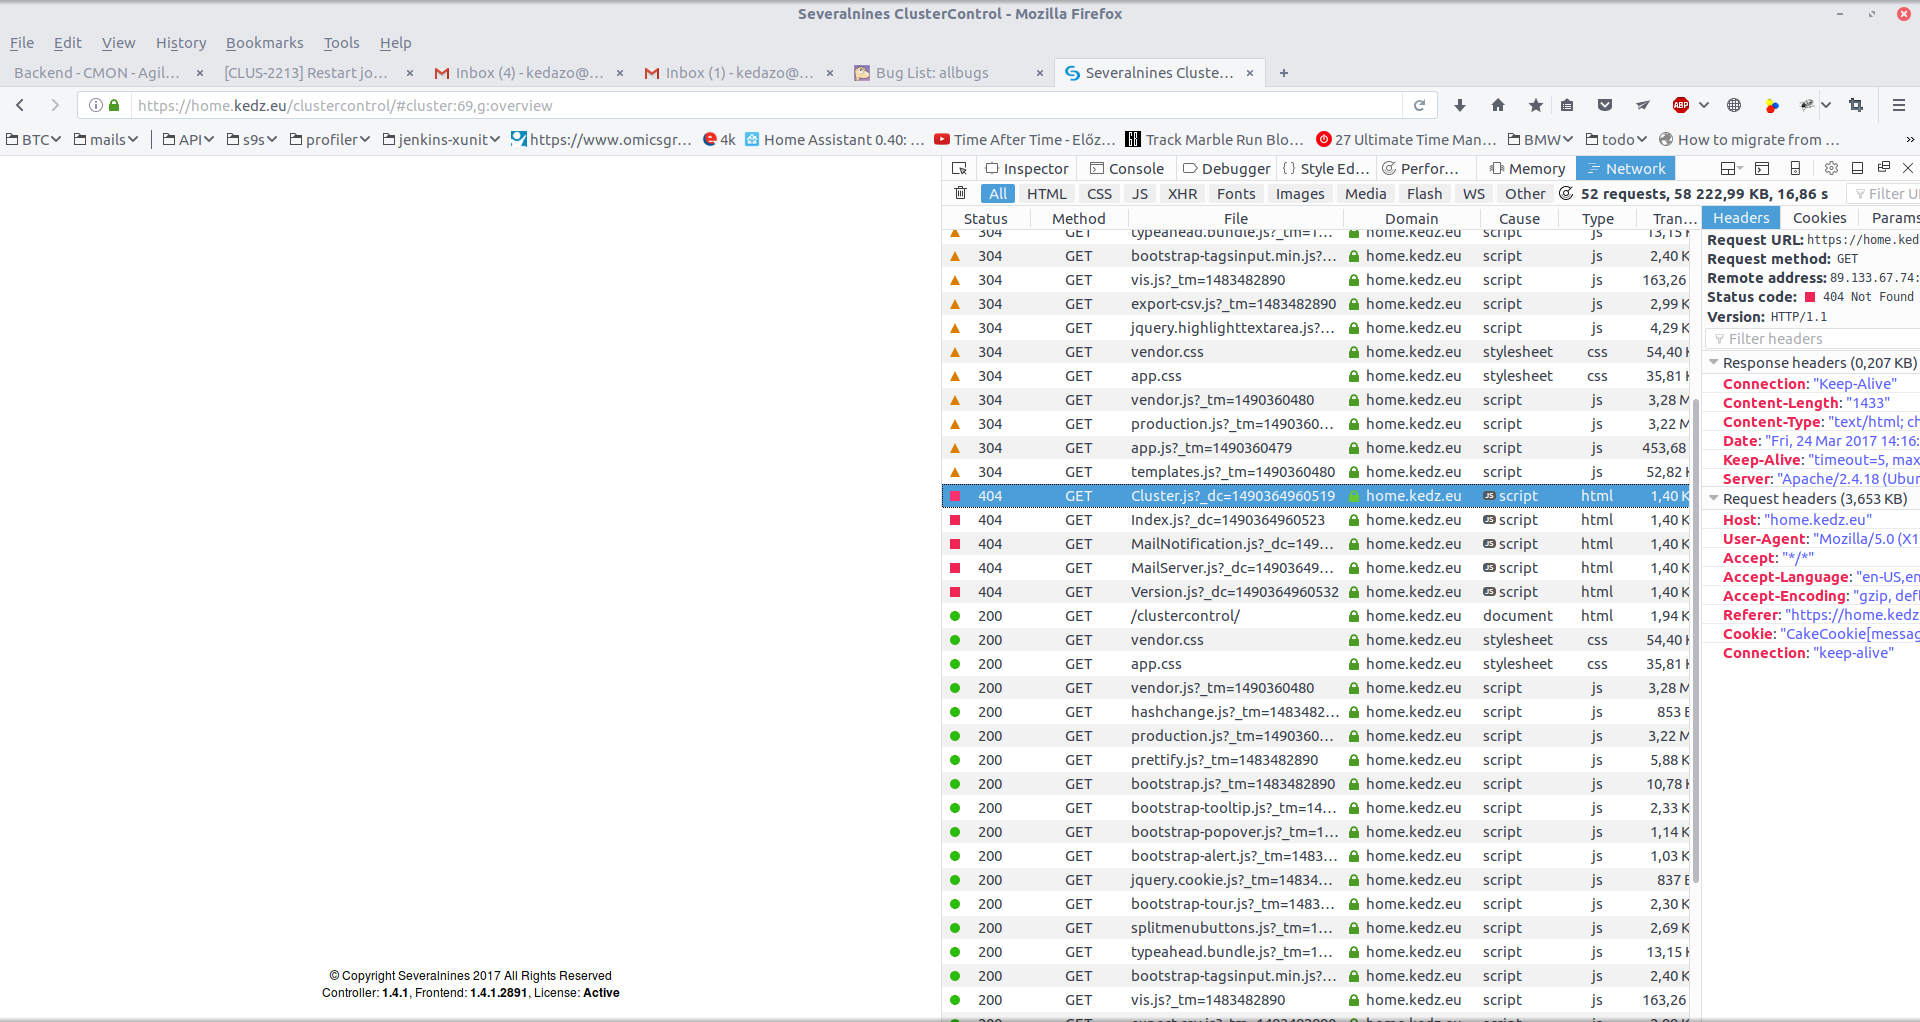This screenshot has width=1920, height=1022.
Task: Click the Pocket save icon
Action: click(1605, 105)
